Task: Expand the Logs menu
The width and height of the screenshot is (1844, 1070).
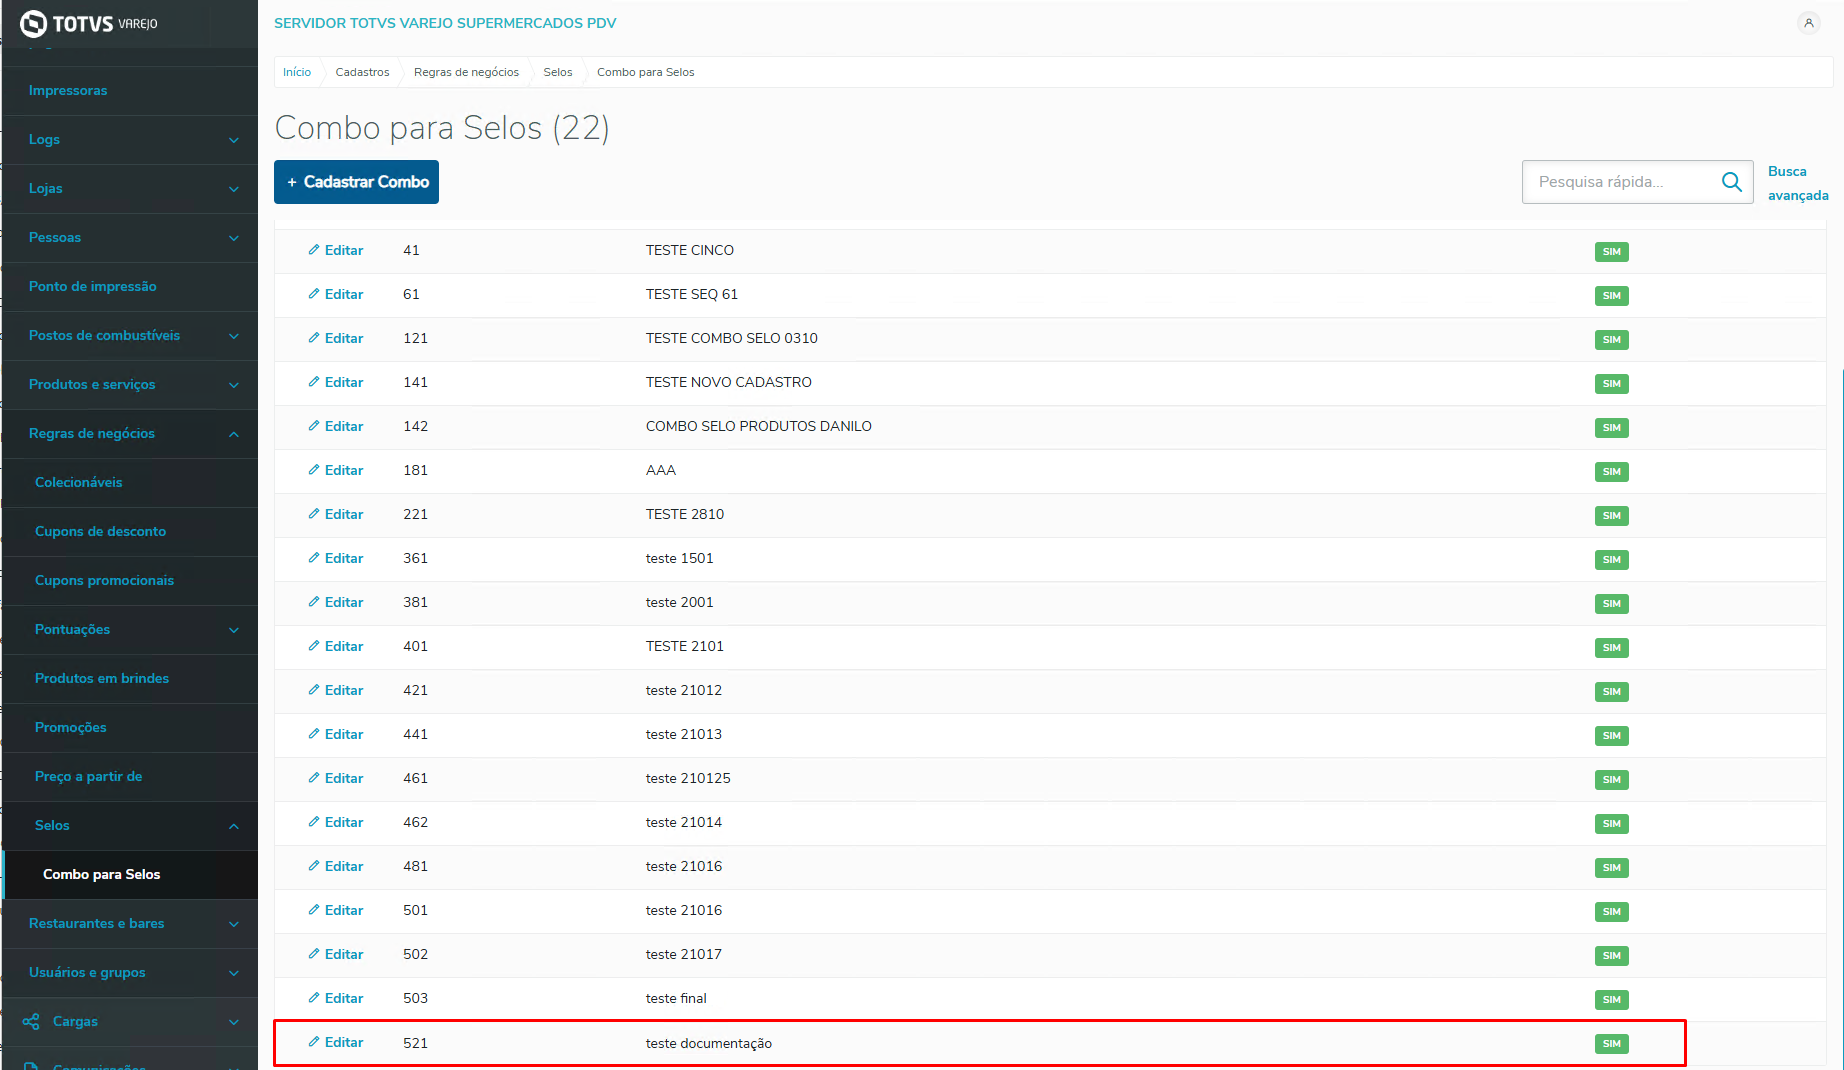Action: tap(130, 140)
